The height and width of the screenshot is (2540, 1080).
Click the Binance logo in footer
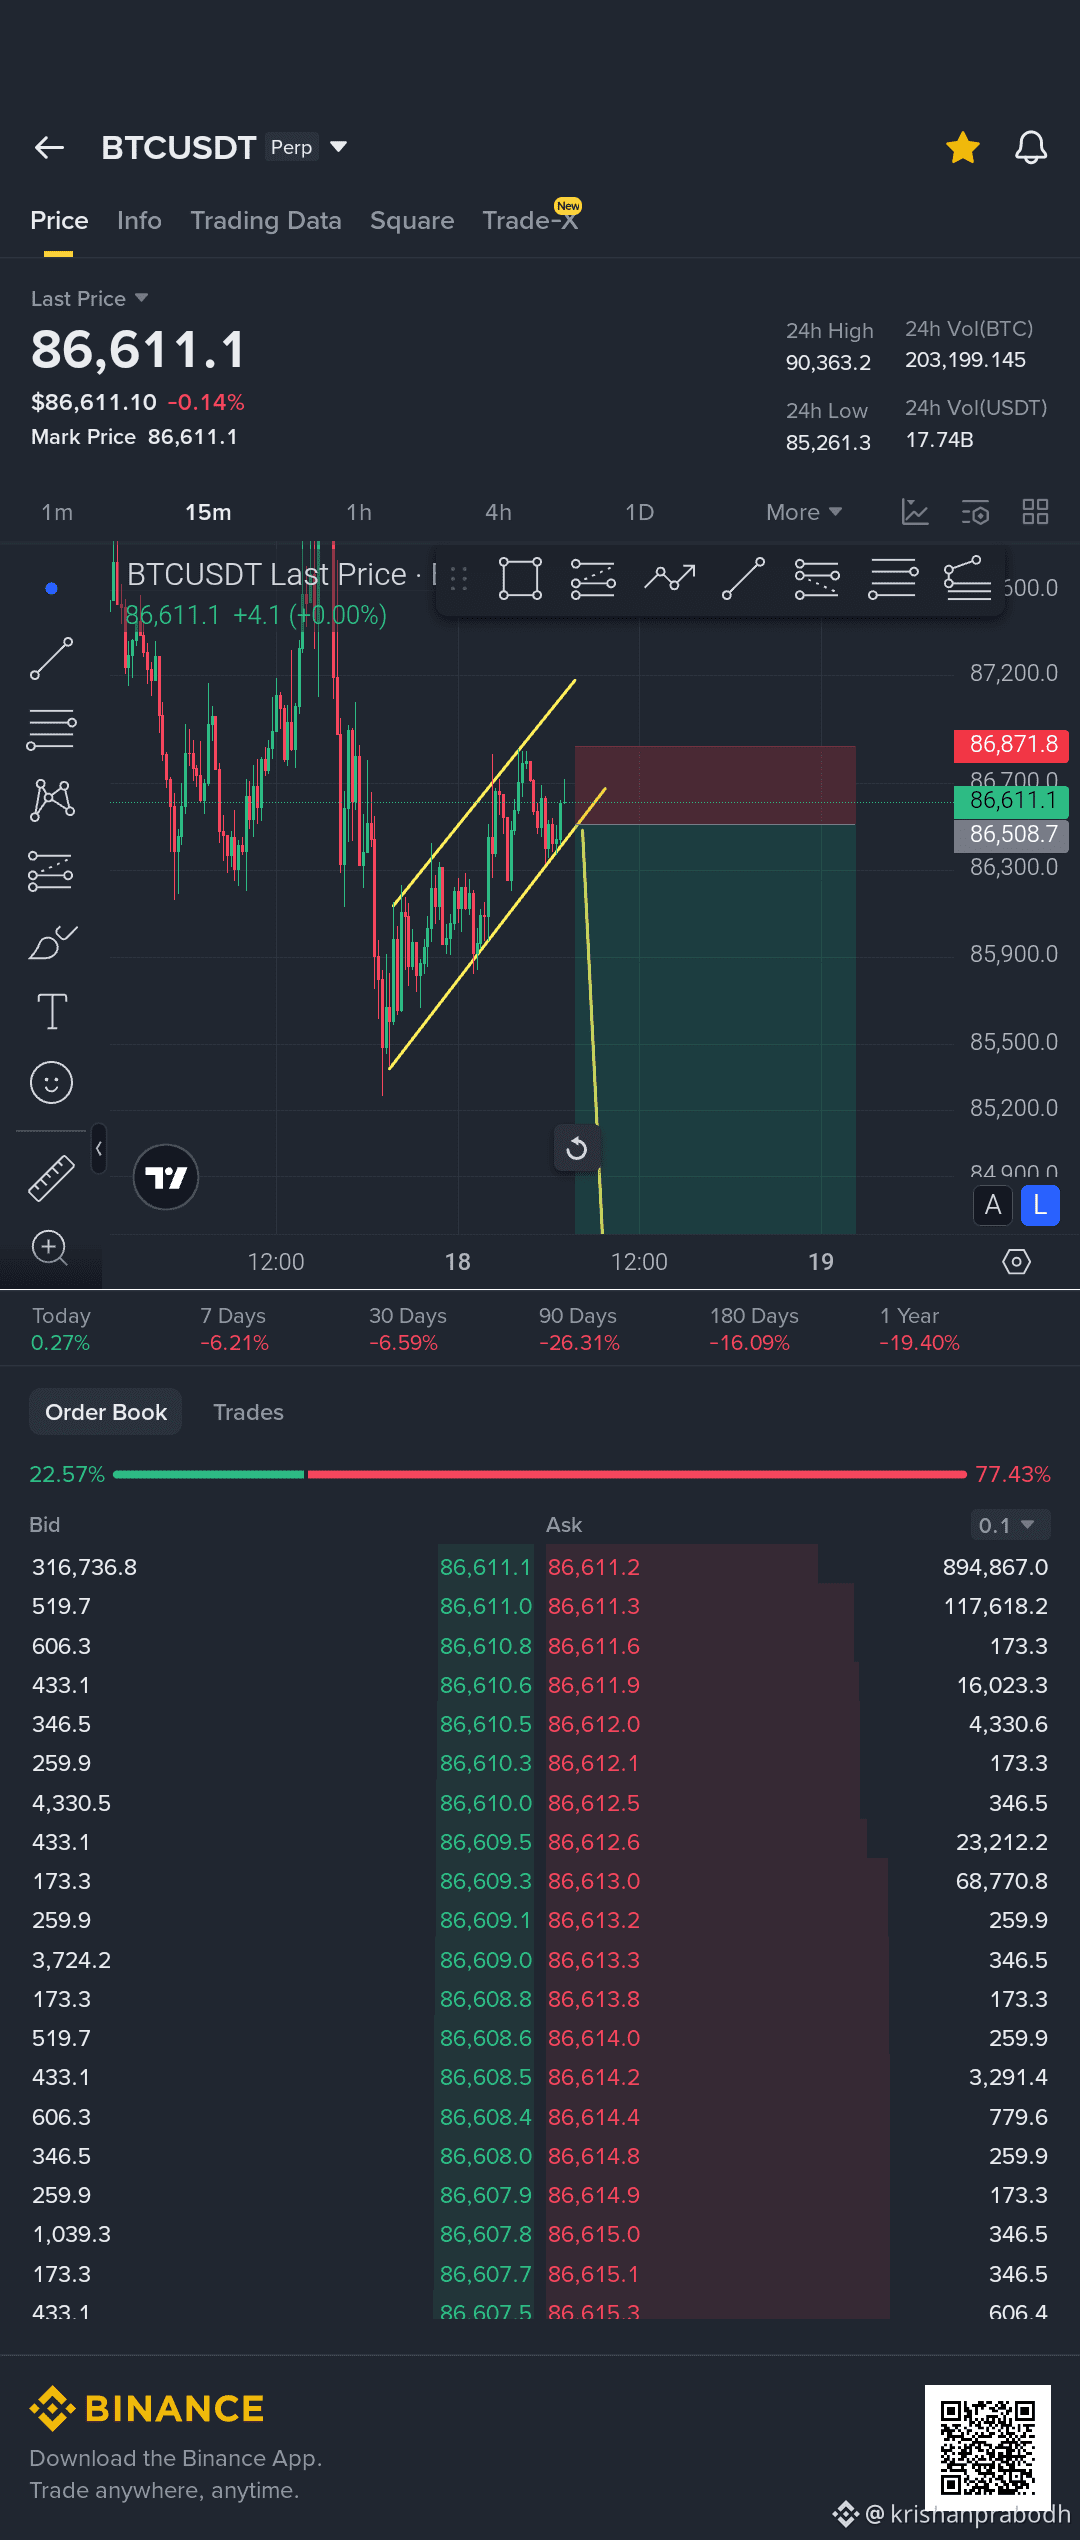147,2409
